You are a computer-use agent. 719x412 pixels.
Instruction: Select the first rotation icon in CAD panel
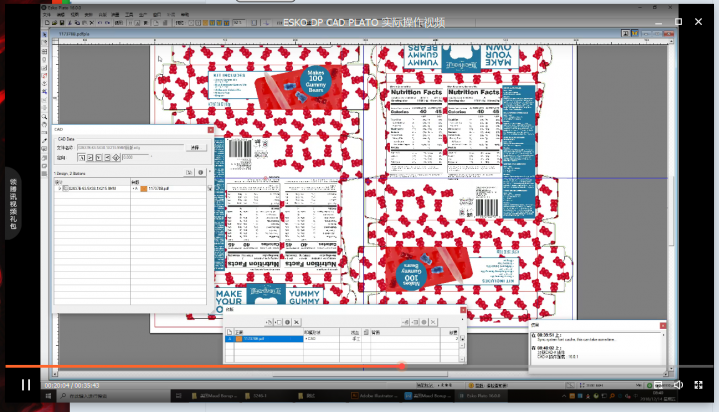coord(82,157)
